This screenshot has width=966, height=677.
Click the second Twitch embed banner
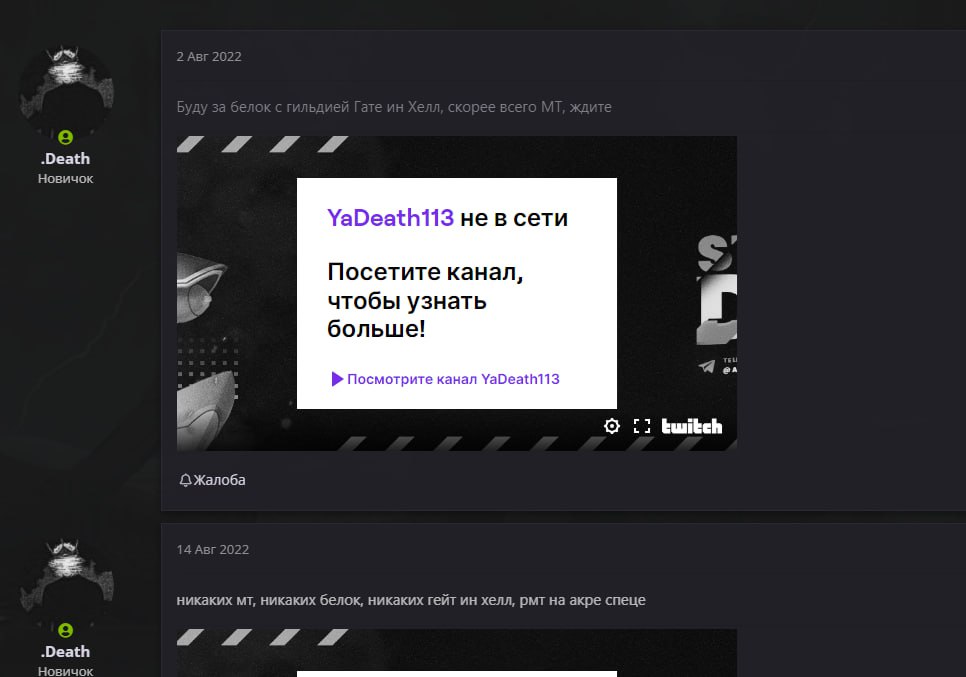pyautogui.click(x=457, y=653)
